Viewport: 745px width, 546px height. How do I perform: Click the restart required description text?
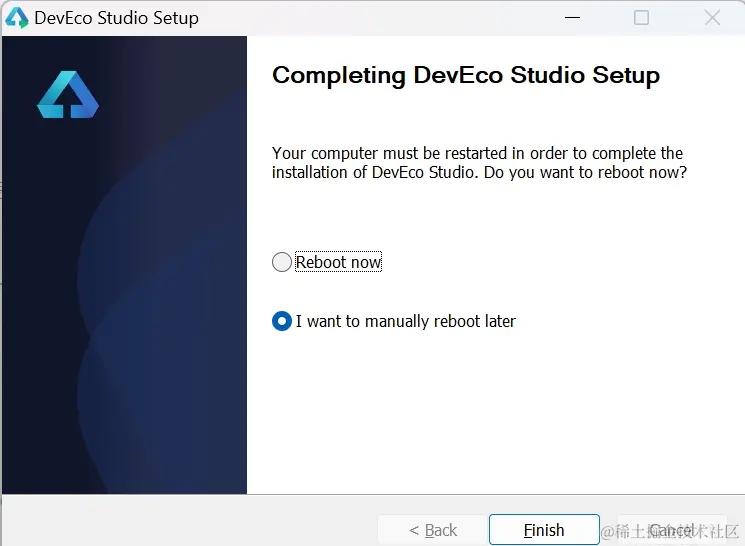click(x=477, y=153)
